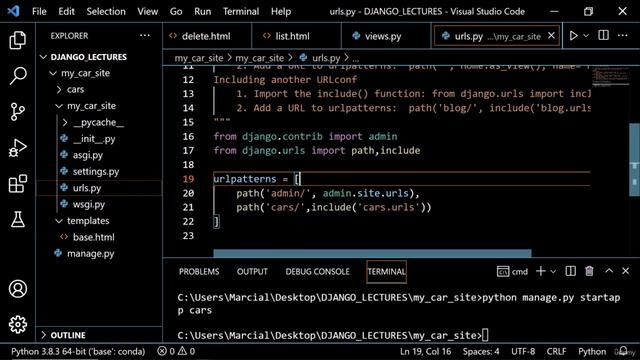Open the Terminal menu

point(241,11)
